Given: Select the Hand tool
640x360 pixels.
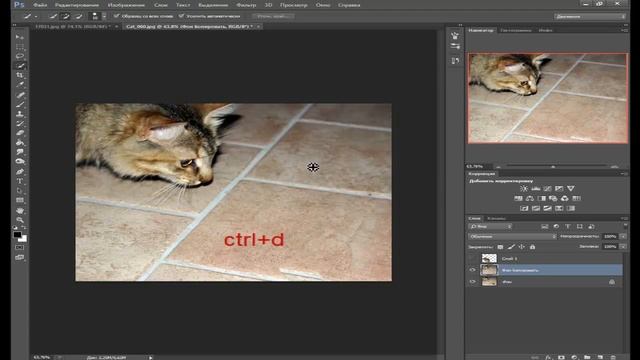Looking at the screenshot, I should (x=20, y=211).
